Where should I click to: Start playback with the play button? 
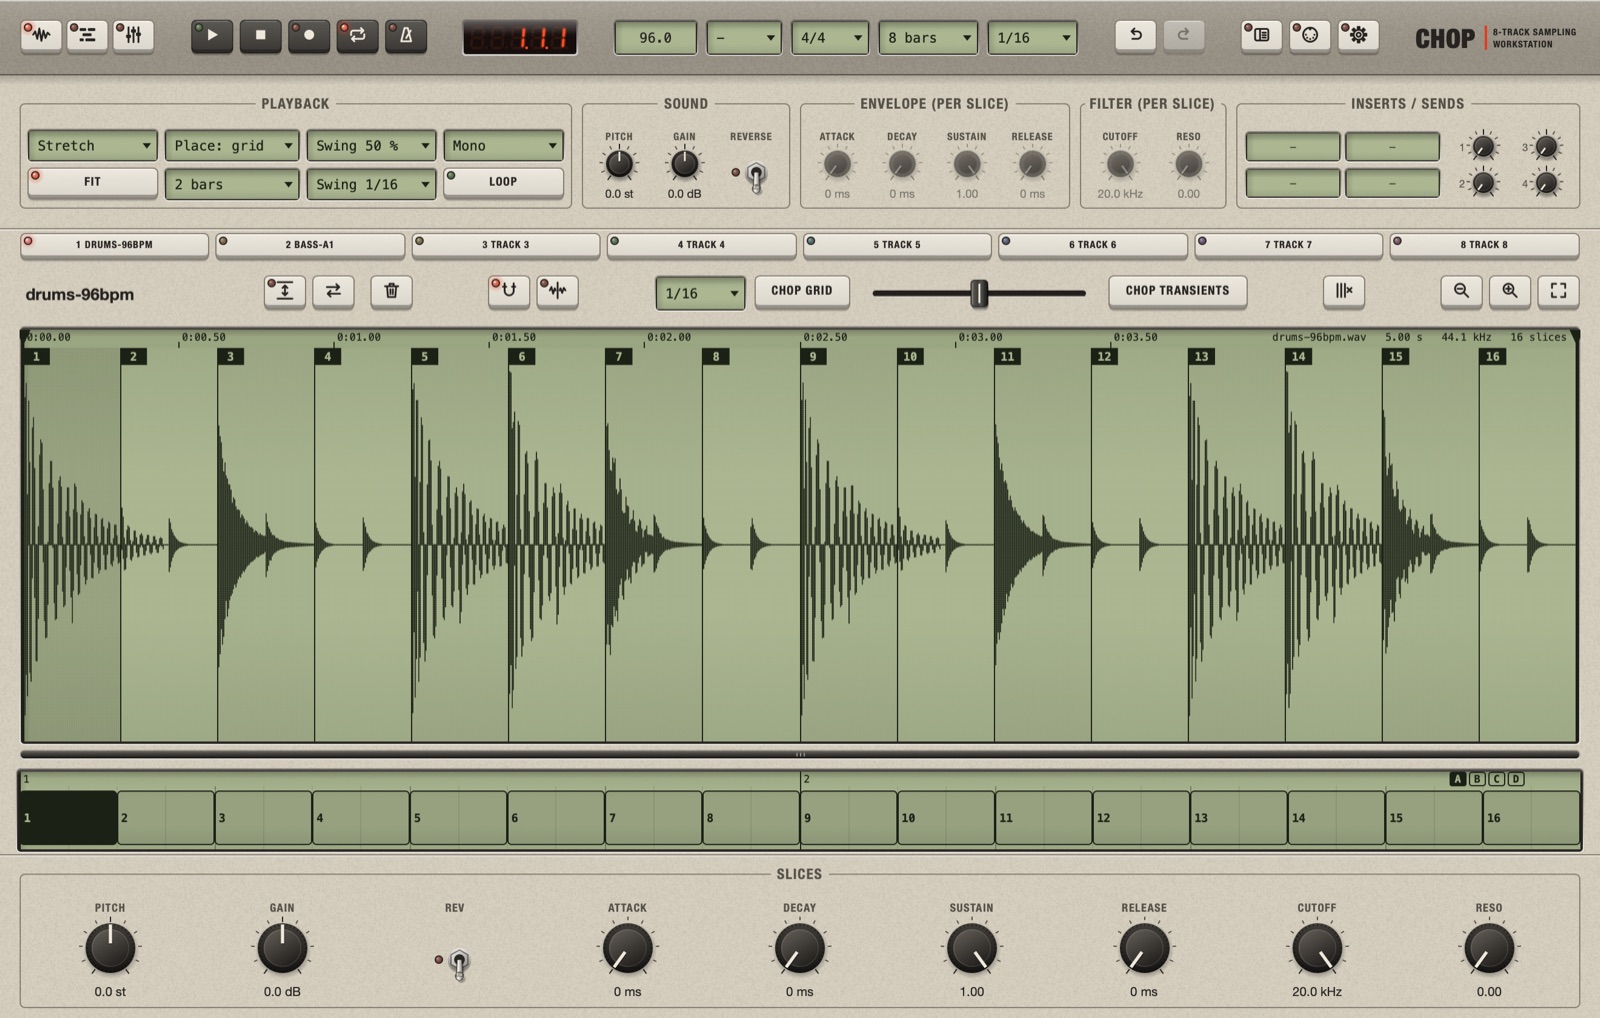click(211, 36)
